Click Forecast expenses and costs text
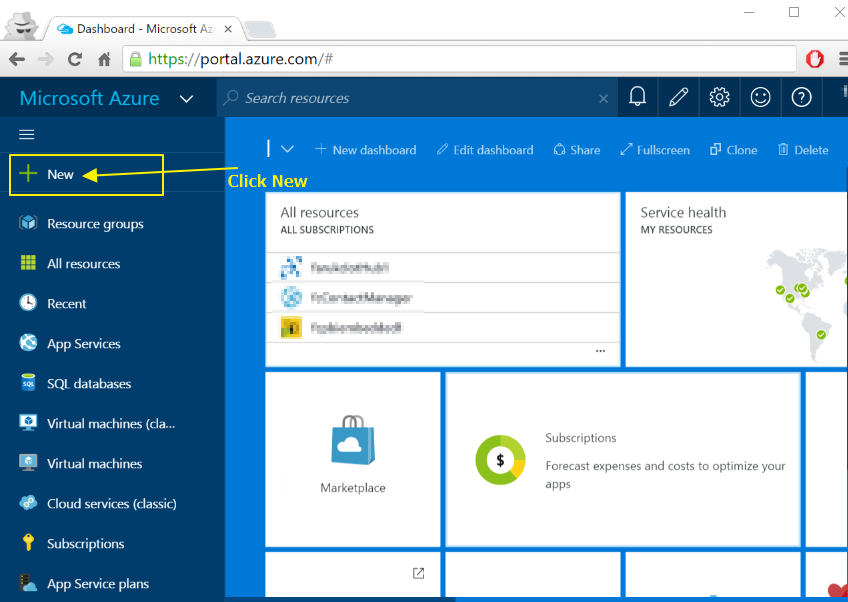848x602 pixels. pos(665,474)
